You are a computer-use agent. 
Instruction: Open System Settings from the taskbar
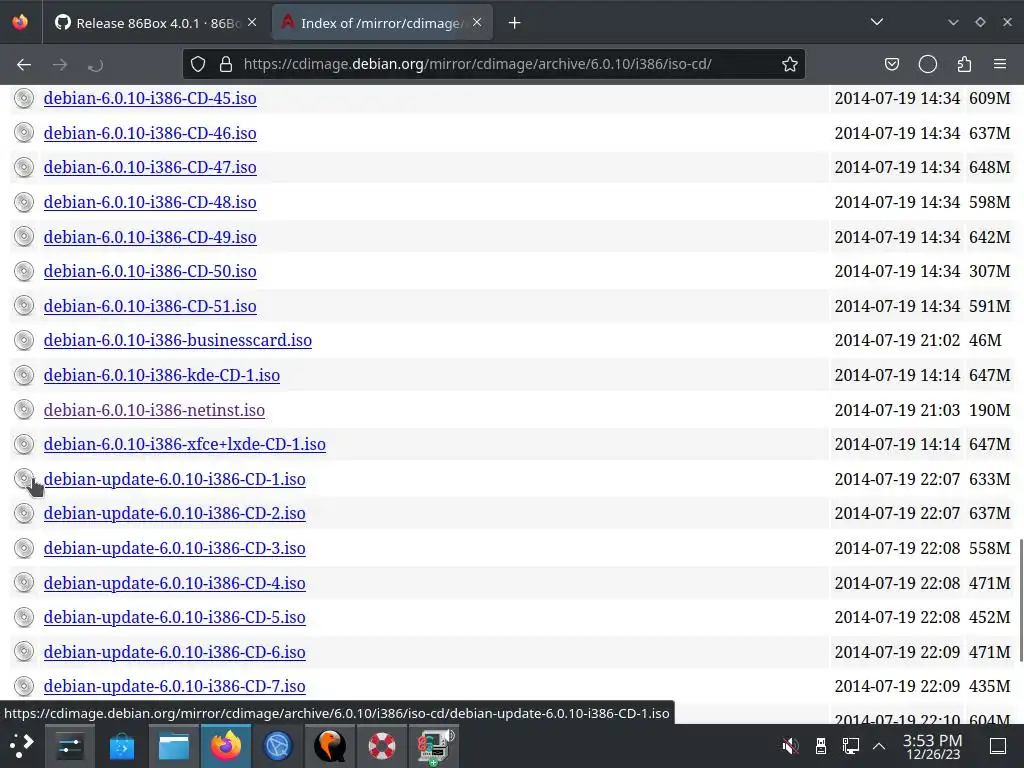pos(70,745)
